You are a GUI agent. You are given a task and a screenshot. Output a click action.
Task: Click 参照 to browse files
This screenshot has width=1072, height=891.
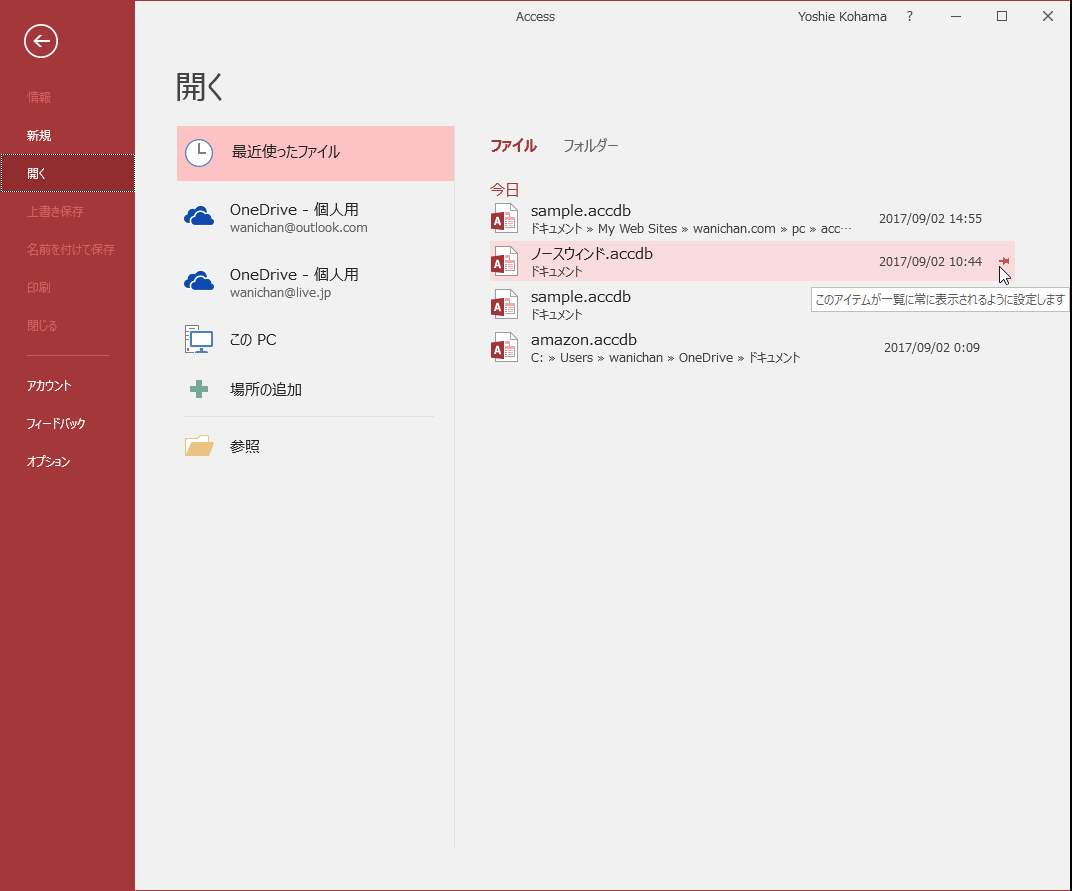click(x=315, y=446)
